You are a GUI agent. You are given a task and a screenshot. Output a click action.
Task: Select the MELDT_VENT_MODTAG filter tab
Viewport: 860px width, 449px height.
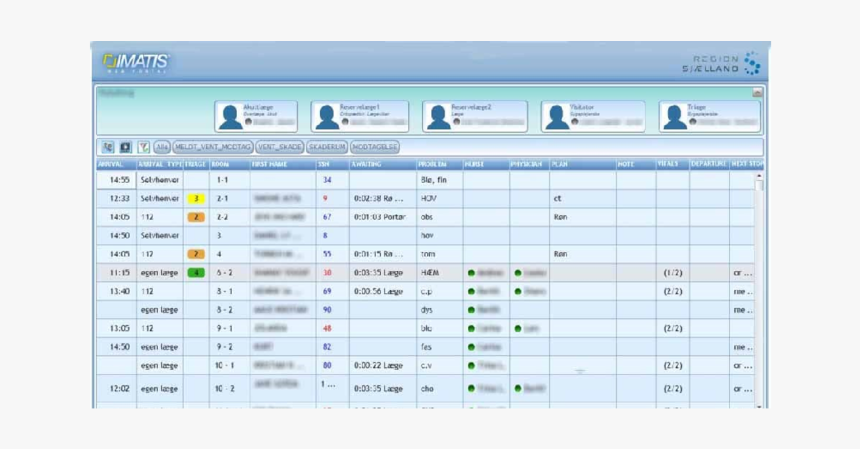tap(213, 147)
